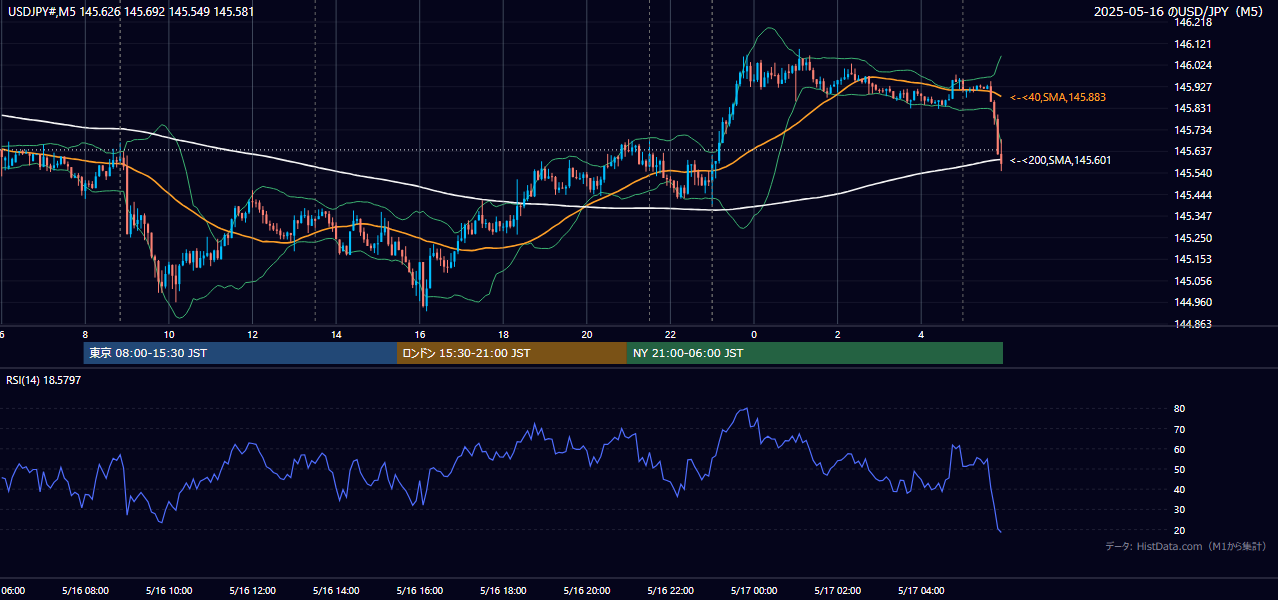The image size is (1278, 600).
Task: Click date axis label 5/16 08:00
Action: pos(85,590)
